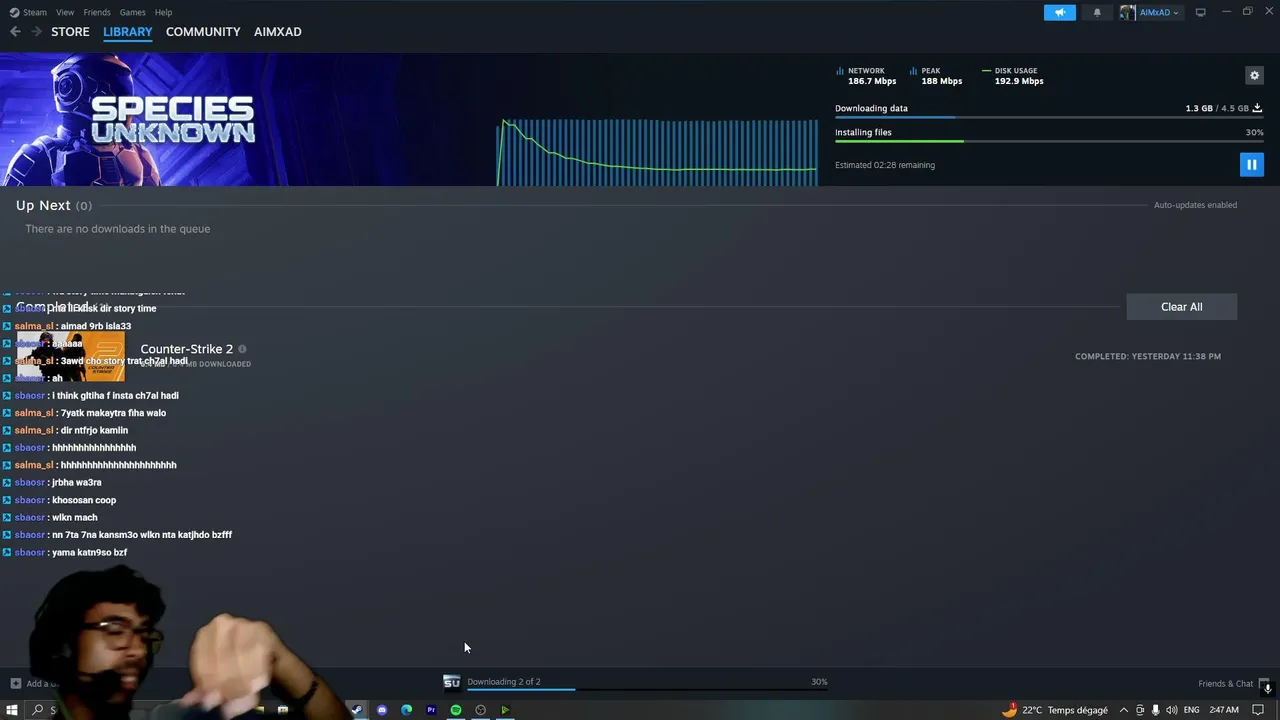The height and width of the screenshot is (720, 1280).
Task: Open Discord from the taskbar
Action: pos(382,710)
